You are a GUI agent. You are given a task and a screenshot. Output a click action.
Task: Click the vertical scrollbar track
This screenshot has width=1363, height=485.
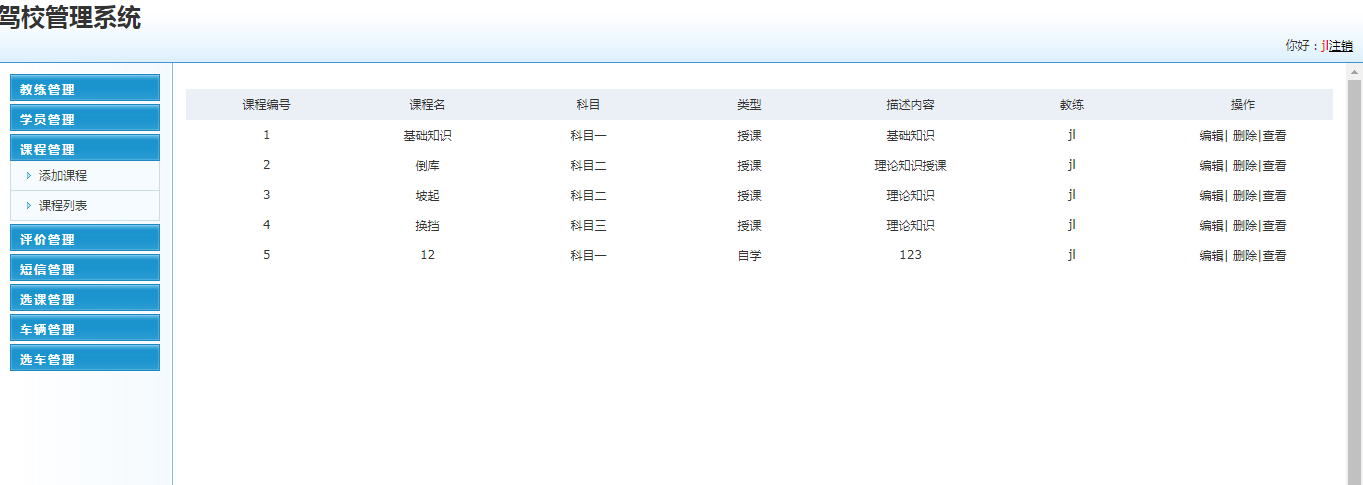1355,283
